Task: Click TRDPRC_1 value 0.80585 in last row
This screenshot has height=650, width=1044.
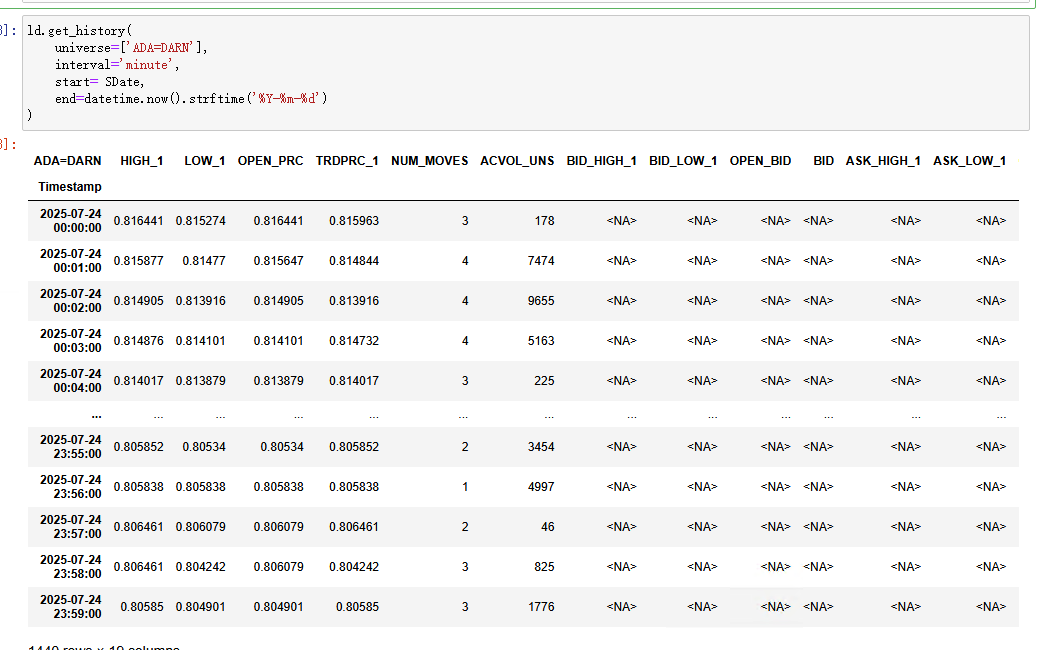Action: [x=357, y=607]
